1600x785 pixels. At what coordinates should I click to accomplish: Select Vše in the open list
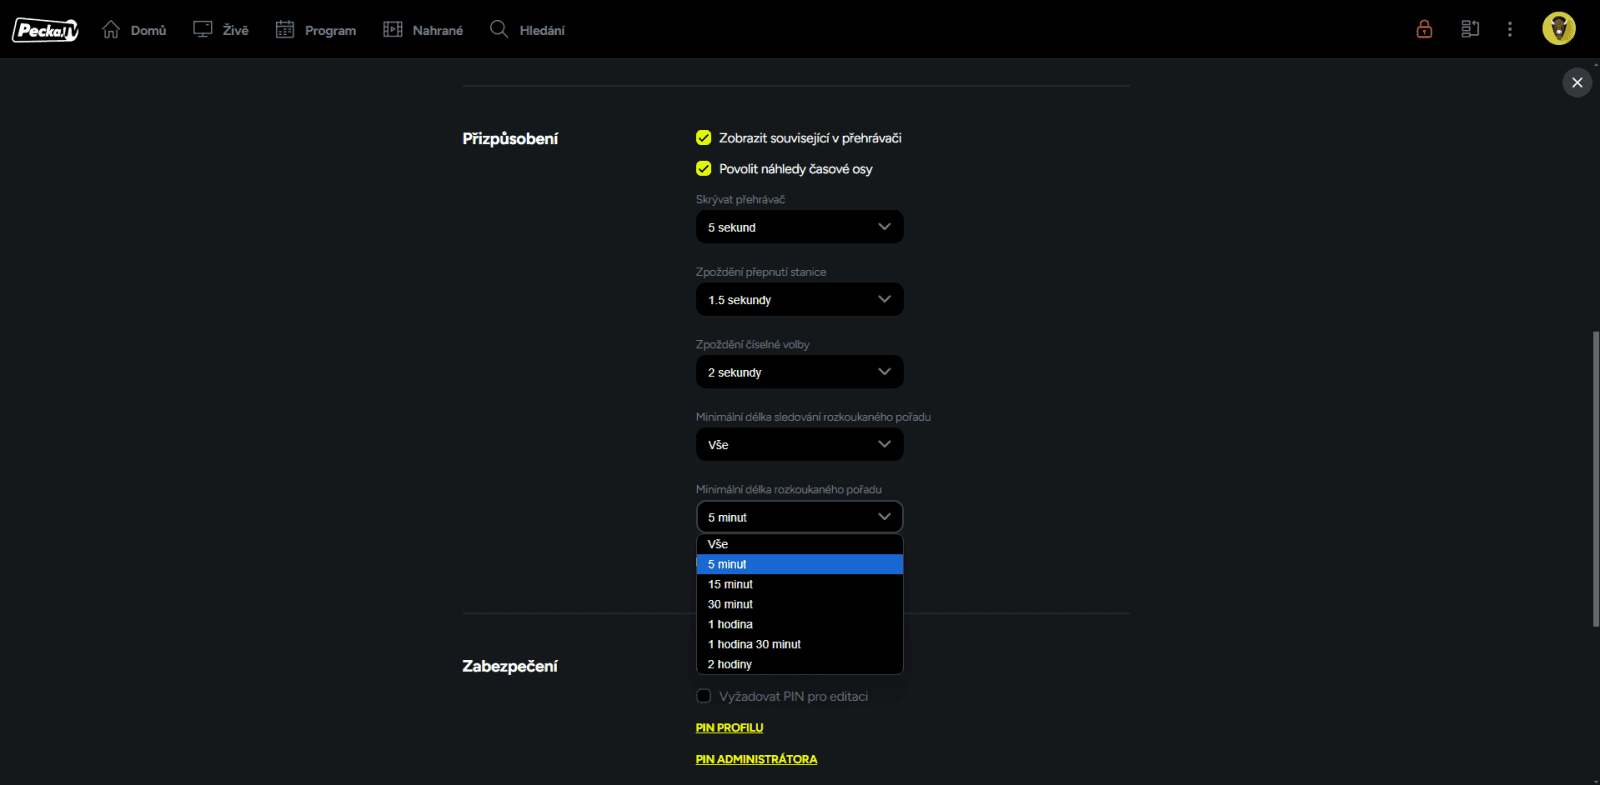800,544
